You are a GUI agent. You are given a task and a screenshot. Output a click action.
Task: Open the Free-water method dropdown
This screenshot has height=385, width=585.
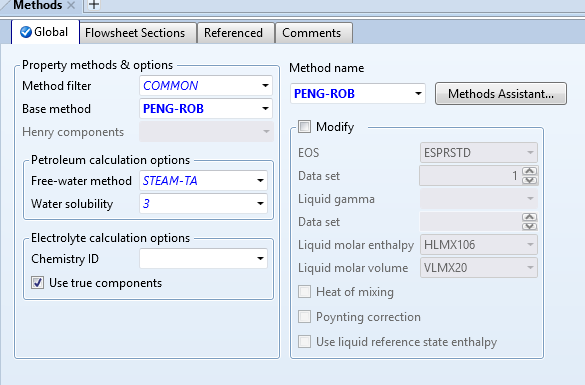point(260,181)
